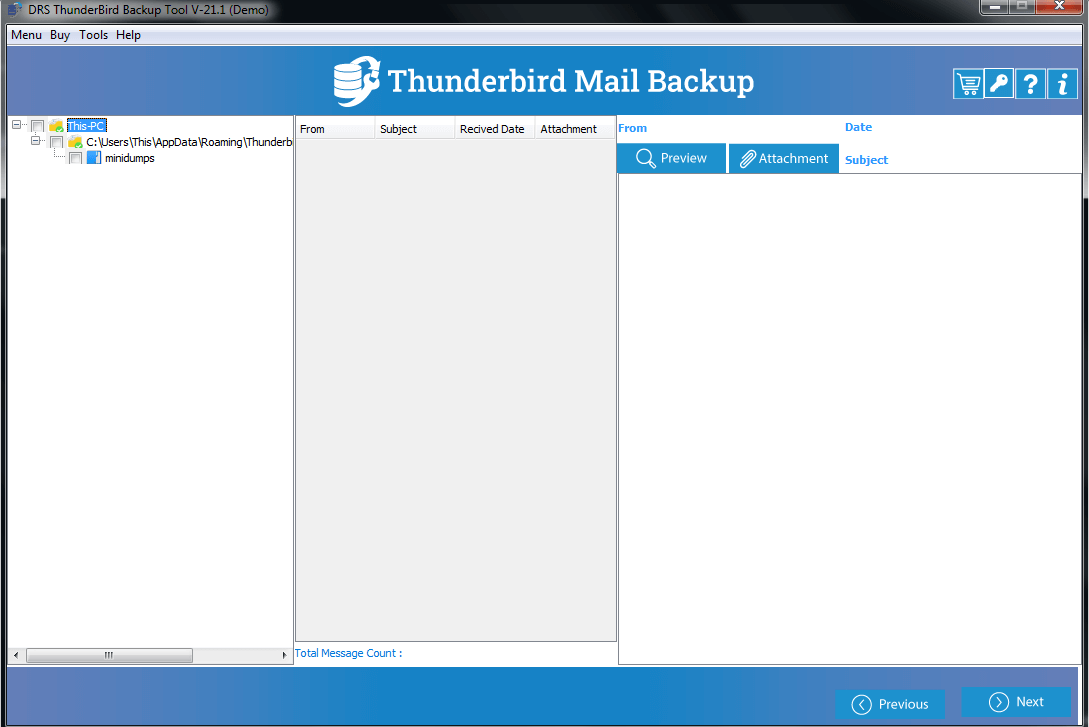The width and height of the screenshot is (1089, 727).
Task: Open the shopping cart buy icon
Action: point(967,84)
